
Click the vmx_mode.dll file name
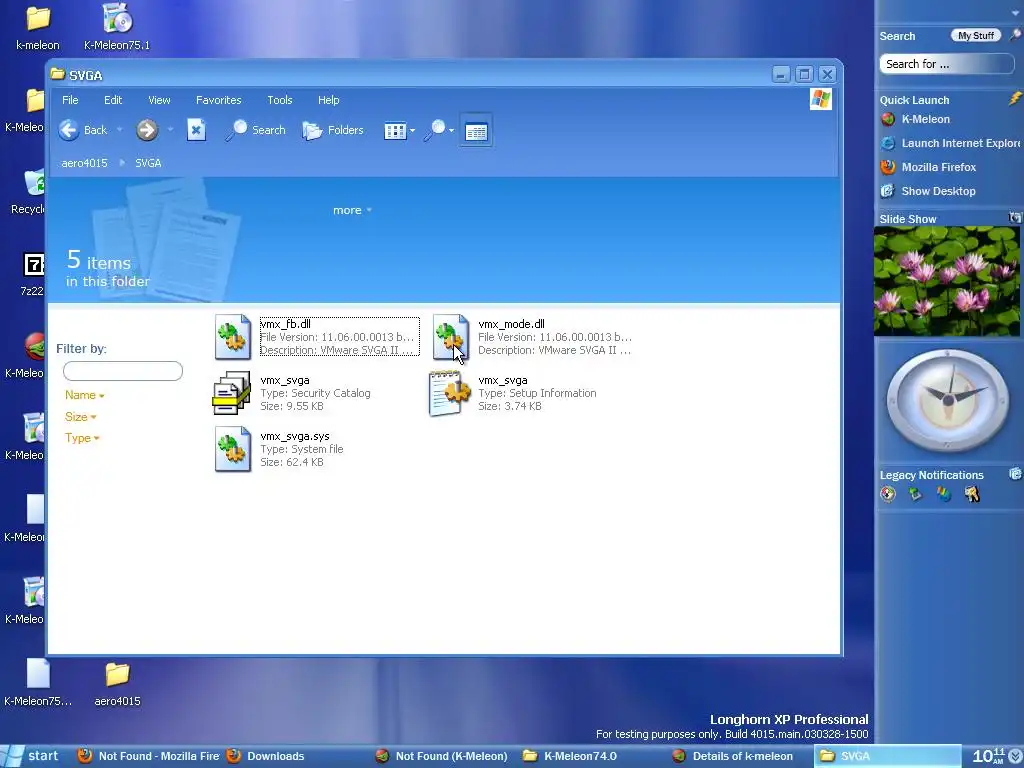pyautogui.click(x=511, y=324)
